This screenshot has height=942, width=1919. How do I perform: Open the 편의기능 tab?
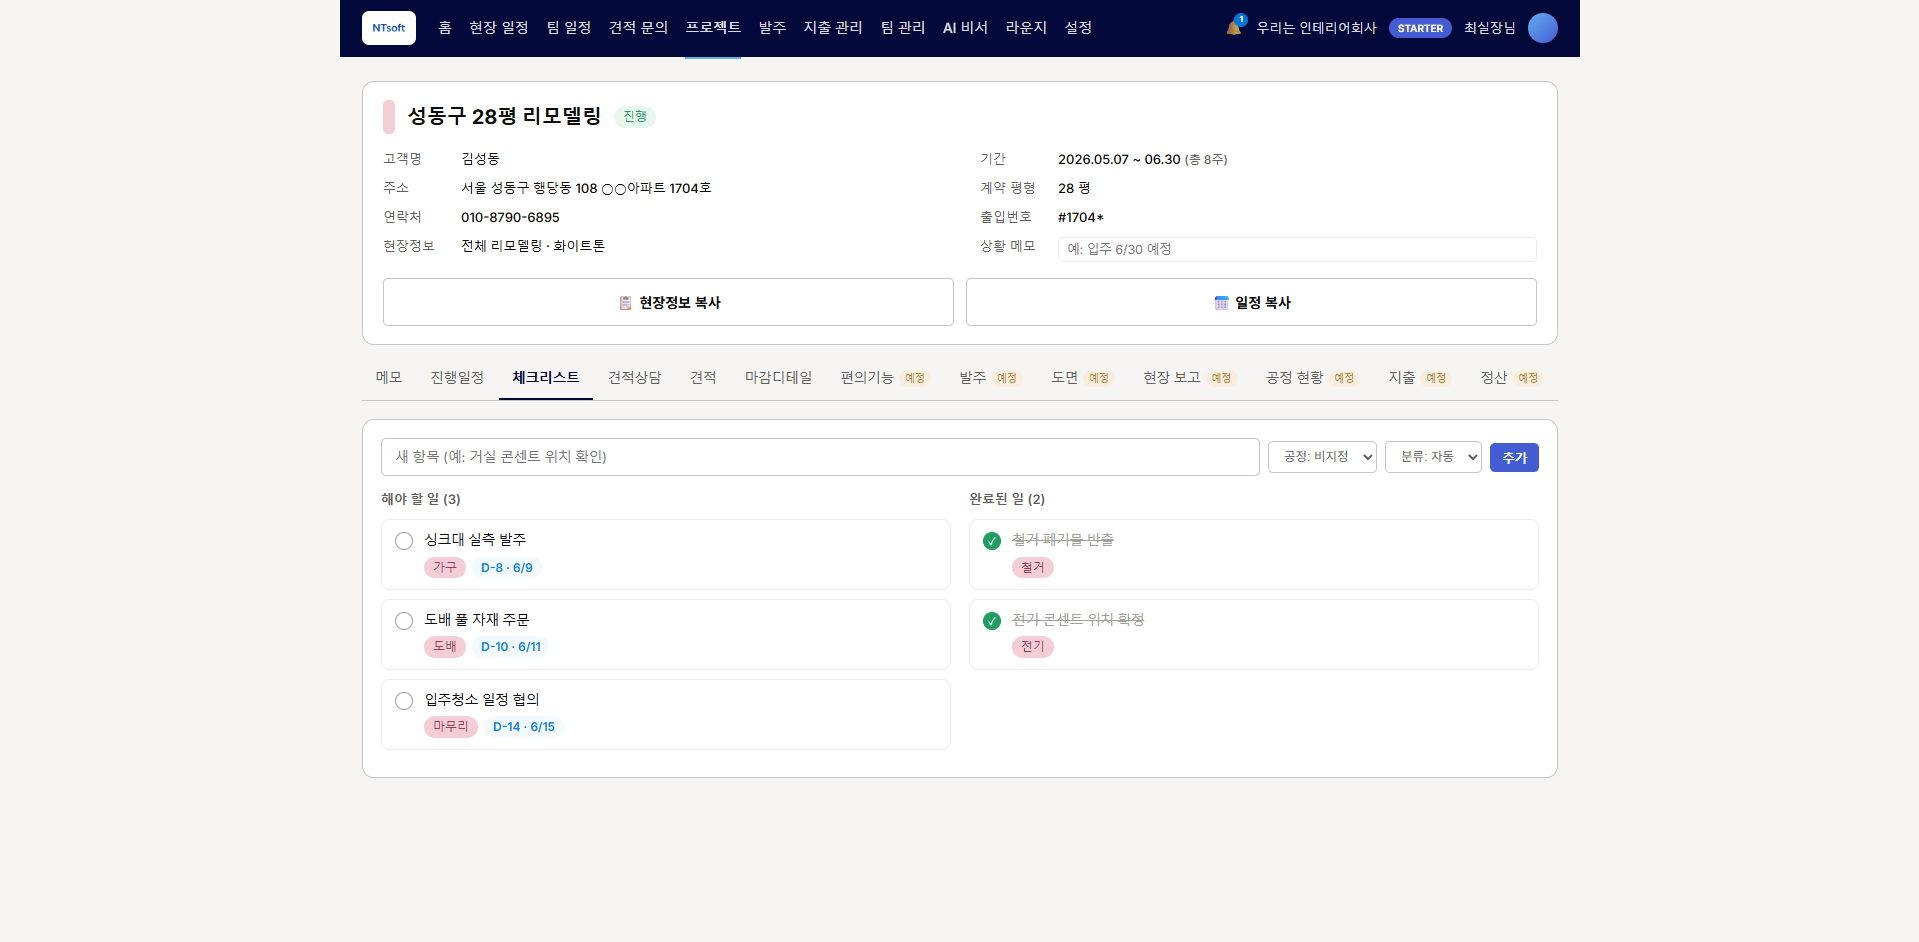click(x=885, y=378)
